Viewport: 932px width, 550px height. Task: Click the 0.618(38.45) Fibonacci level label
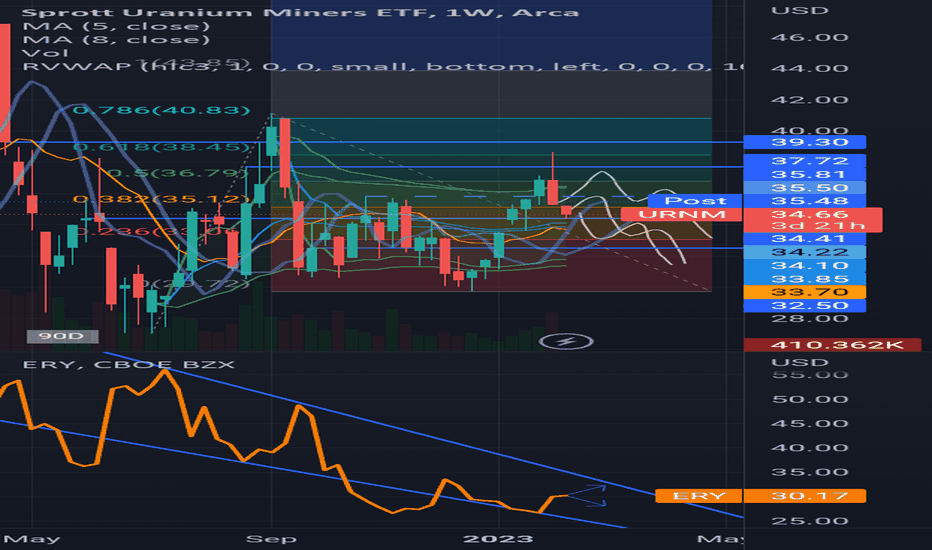(161, 147)
